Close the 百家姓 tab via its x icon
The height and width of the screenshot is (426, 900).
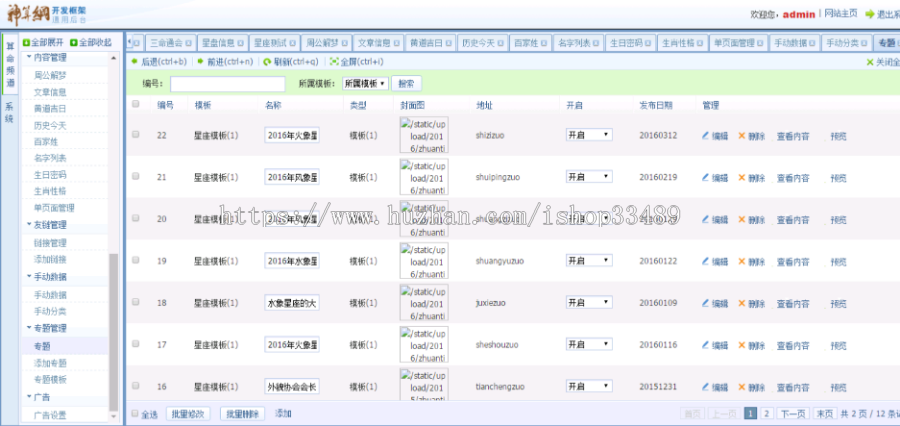543,43
